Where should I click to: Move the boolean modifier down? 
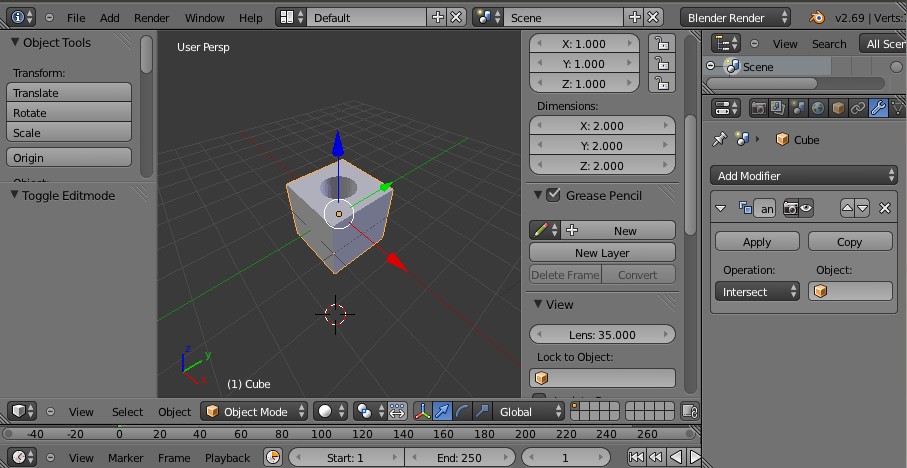click(x=862, y=208)
